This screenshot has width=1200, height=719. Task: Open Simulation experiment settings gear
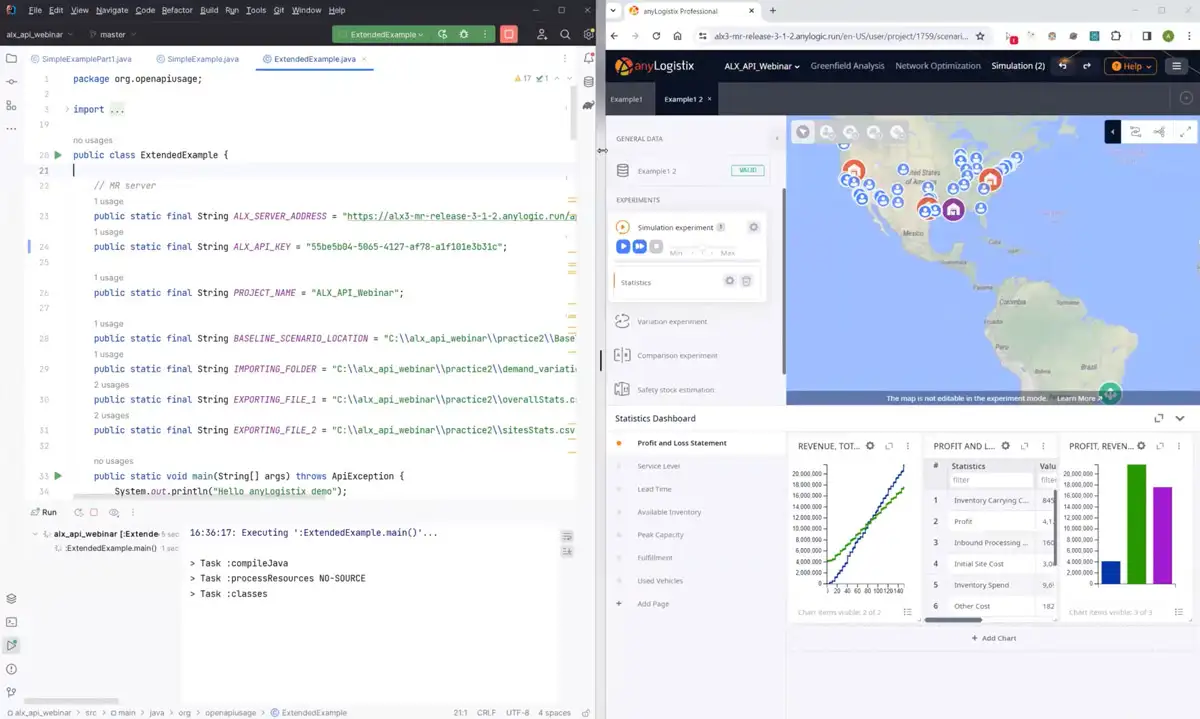(x=754, y=227)
